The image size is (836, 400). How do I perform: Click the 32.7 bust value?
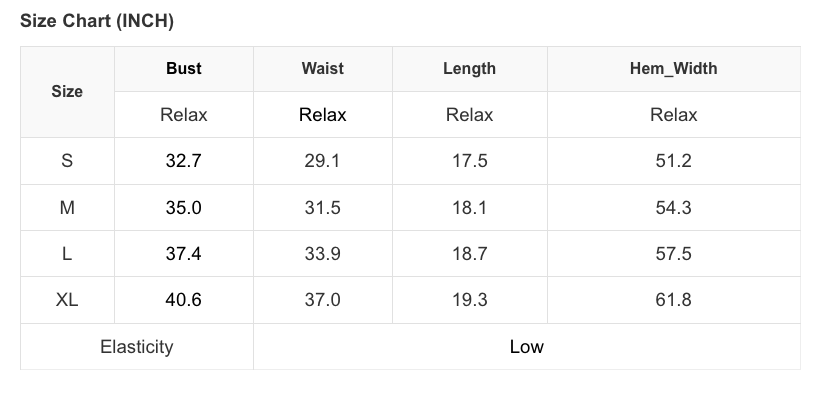[x=184, y=161]
